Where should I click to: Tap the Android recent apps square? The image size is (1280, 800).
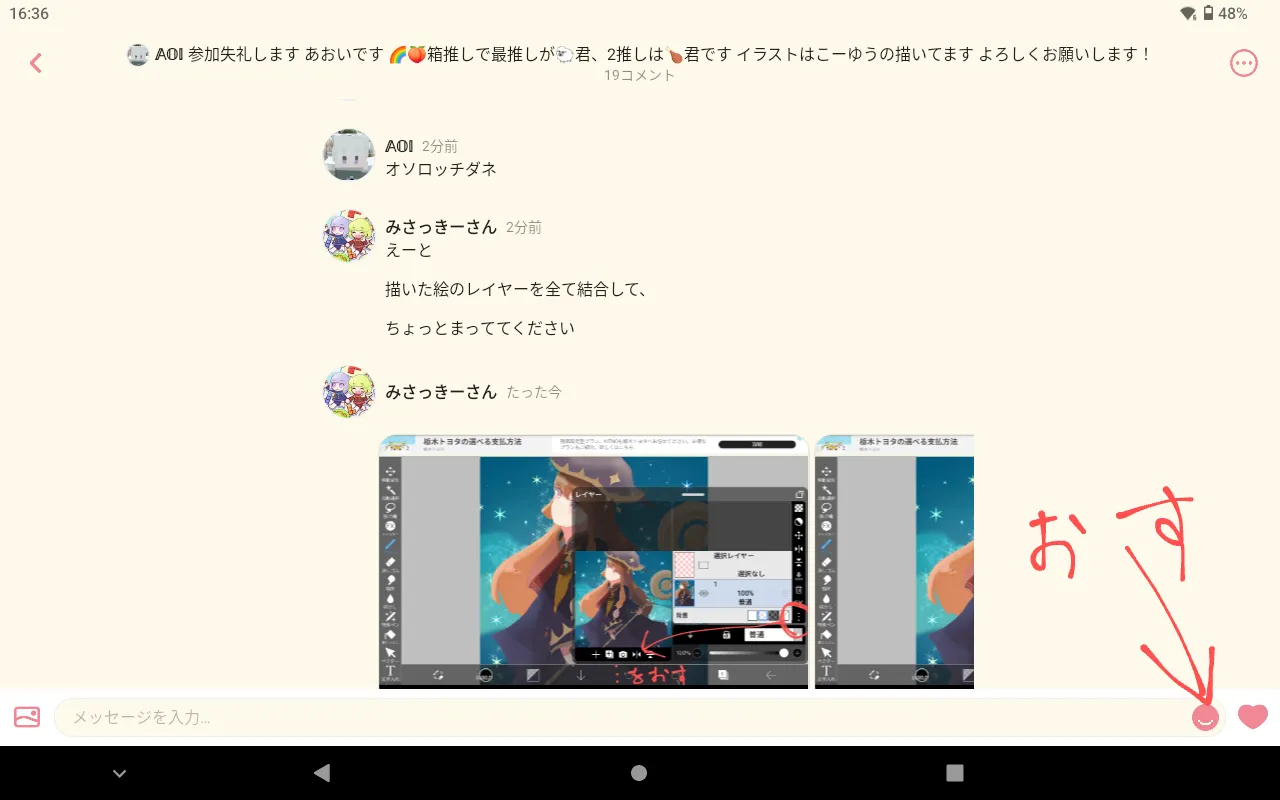point(955,772)
